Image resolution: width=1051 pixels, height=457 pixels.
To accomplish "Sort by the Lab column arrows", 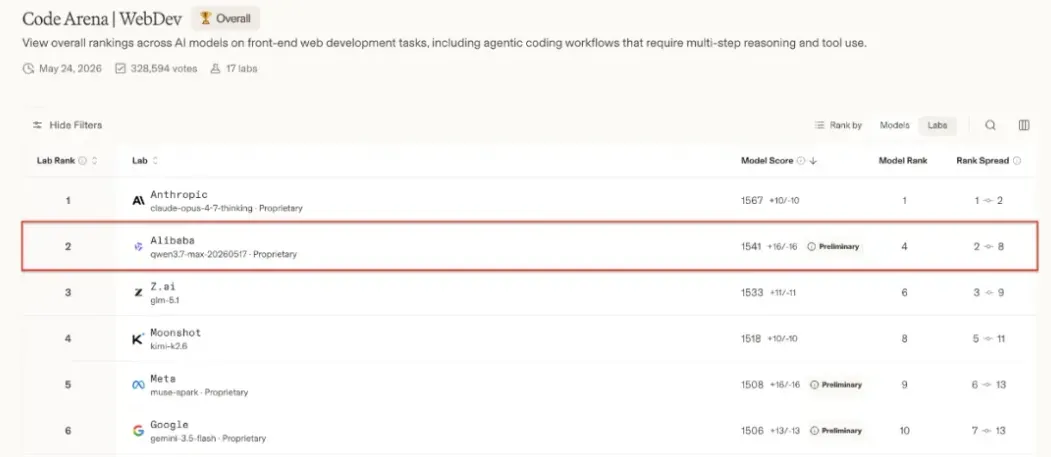I will [156, 161].
